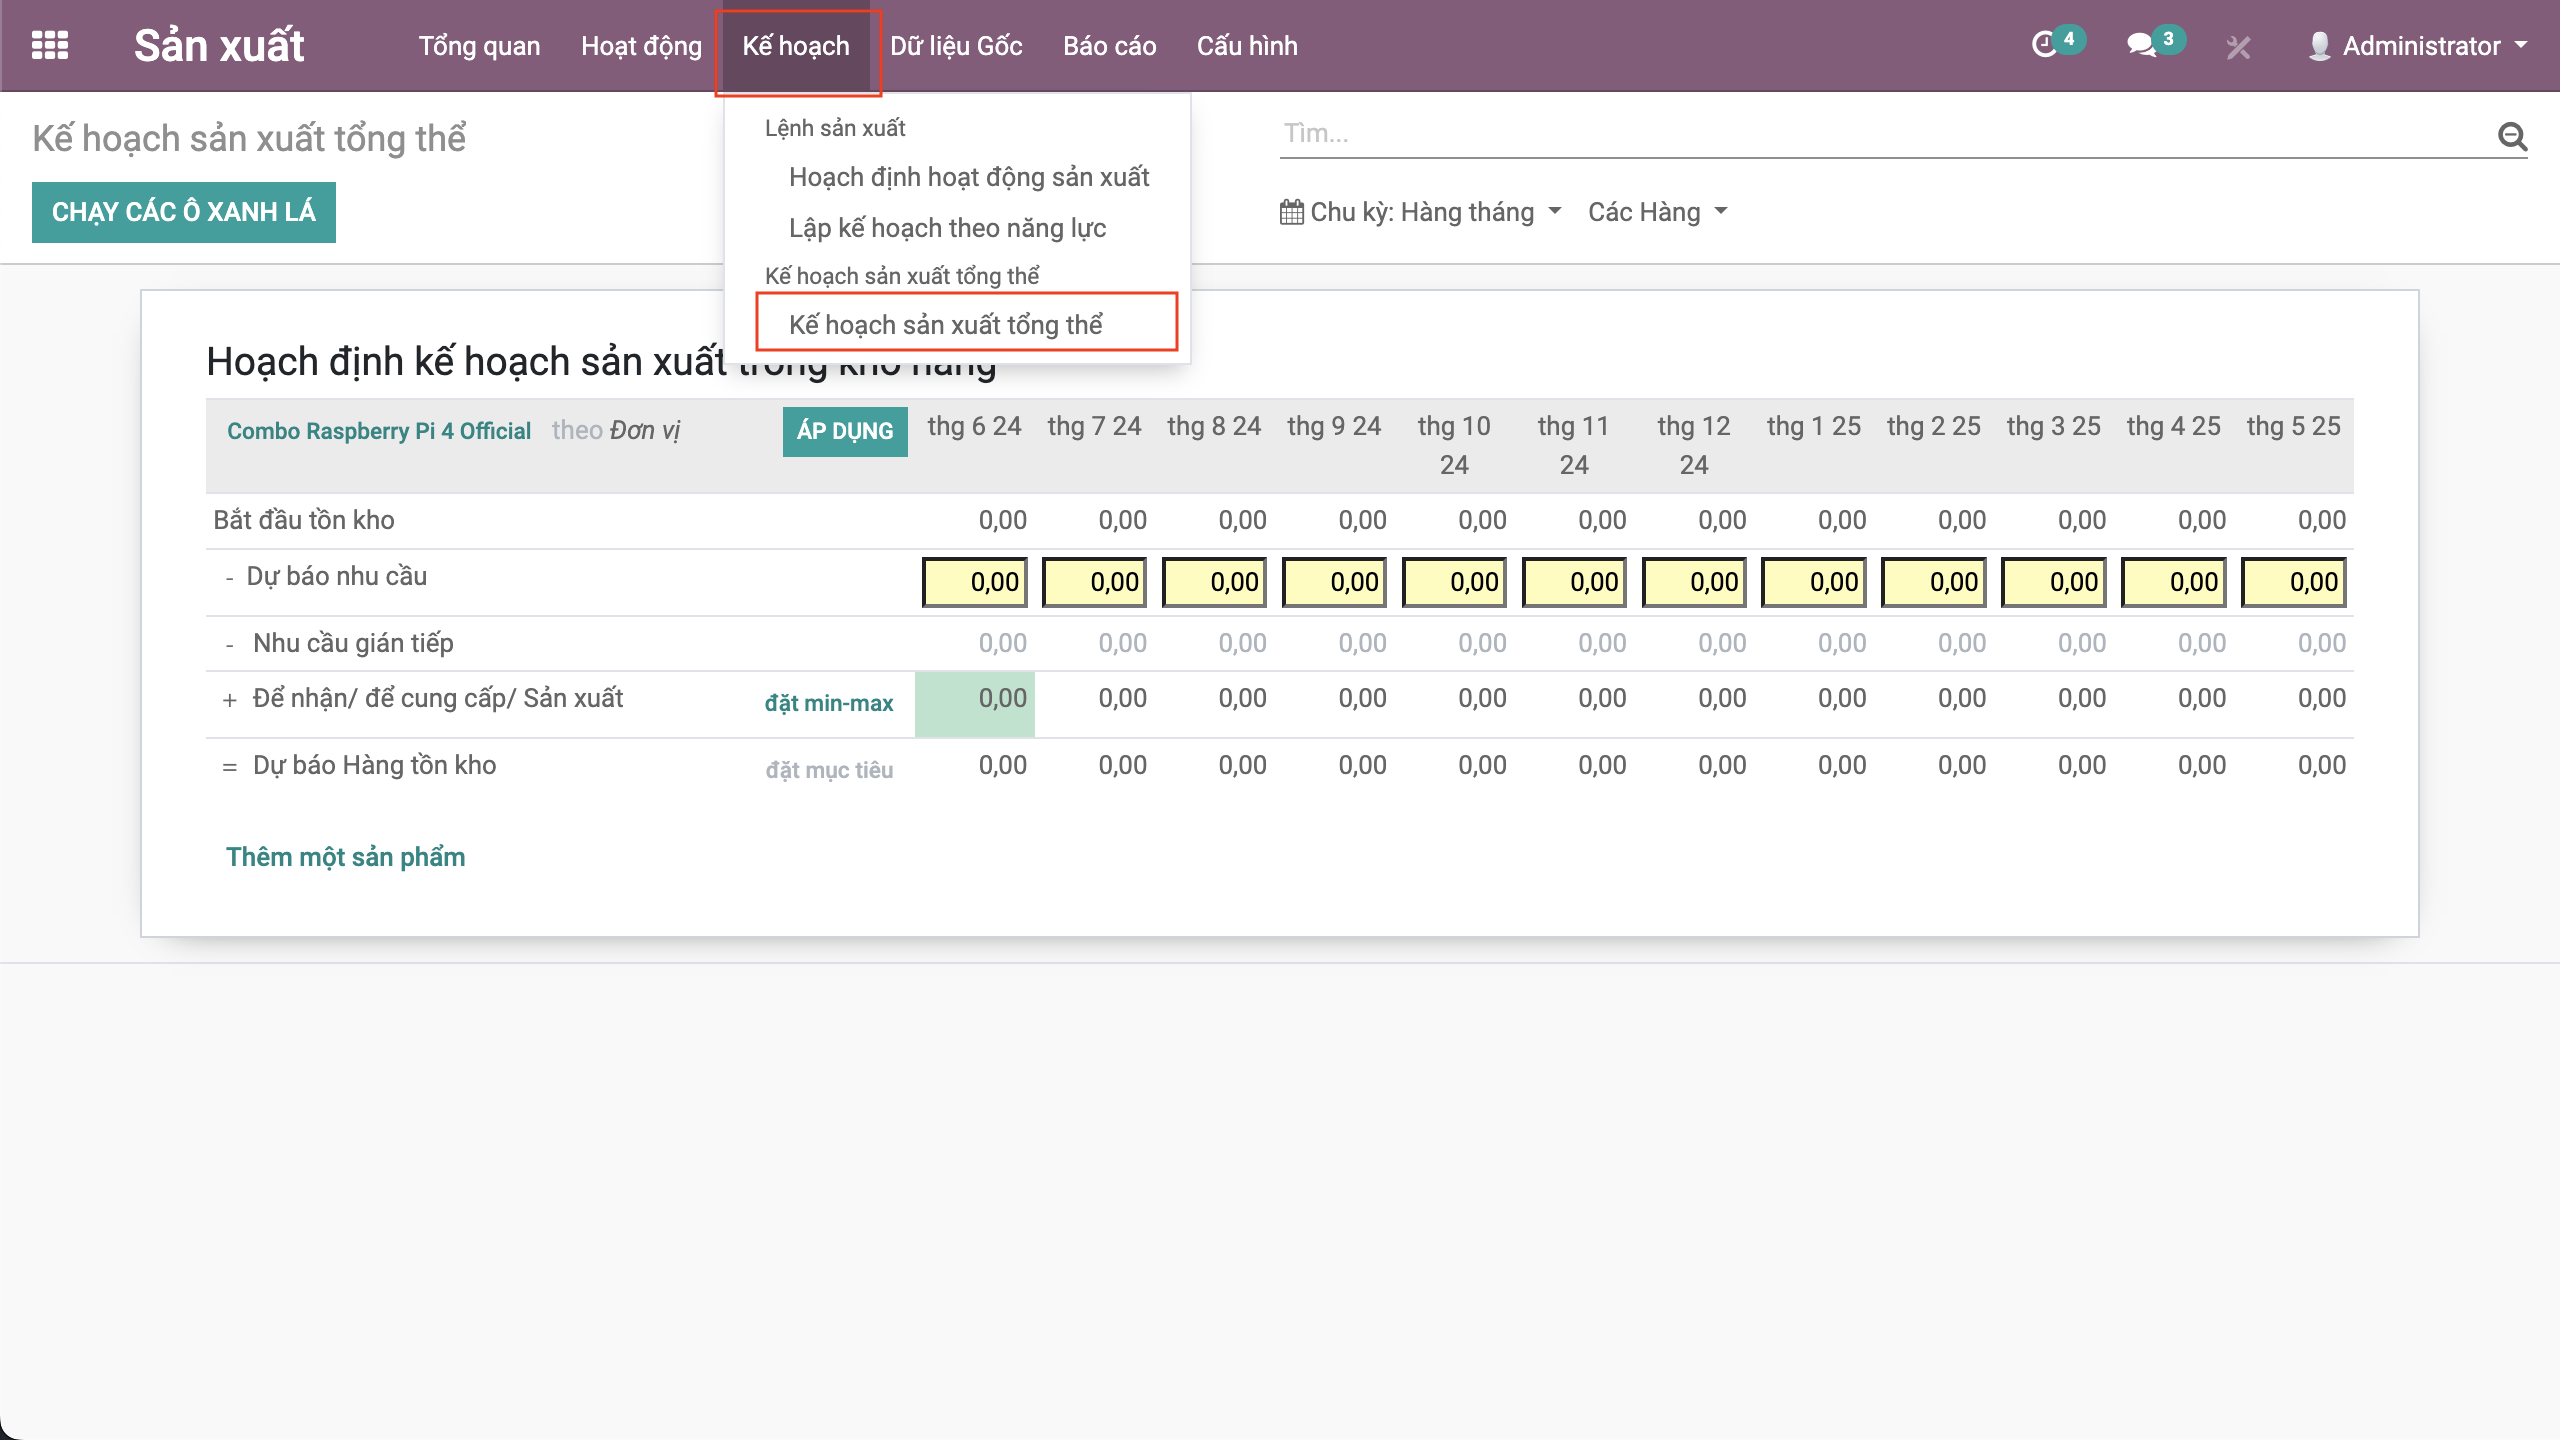Click green highlighted cell for thg 6 24
This screenshot has width=2560, height=1440.
click(x=974, y=703)
